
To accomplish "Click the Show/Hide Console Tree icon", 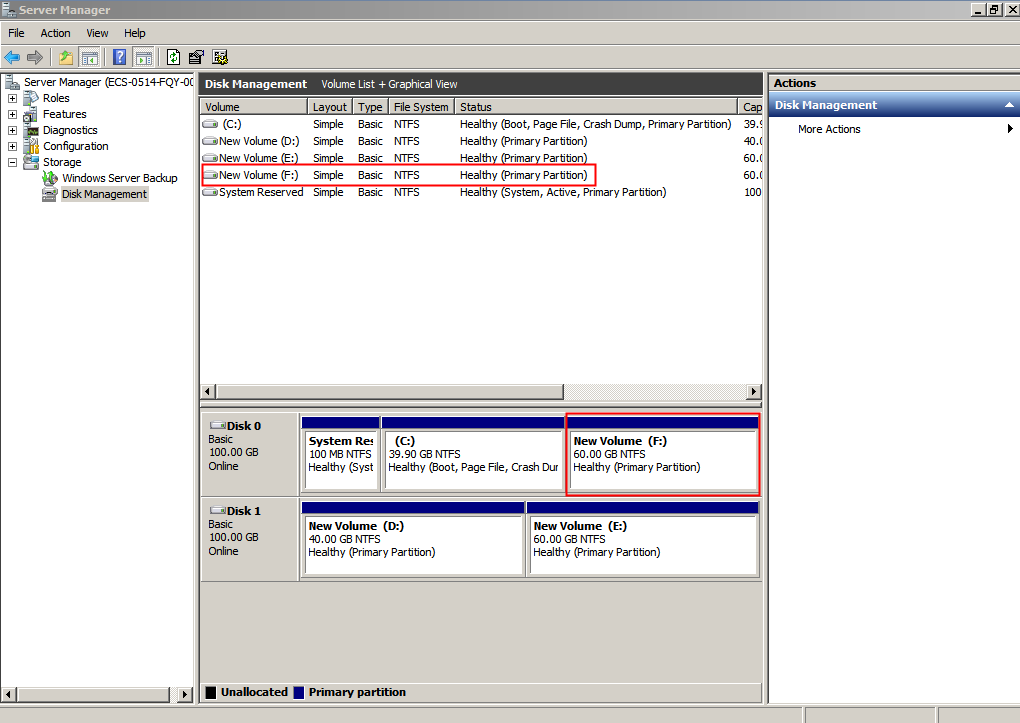I will point(90,57).
